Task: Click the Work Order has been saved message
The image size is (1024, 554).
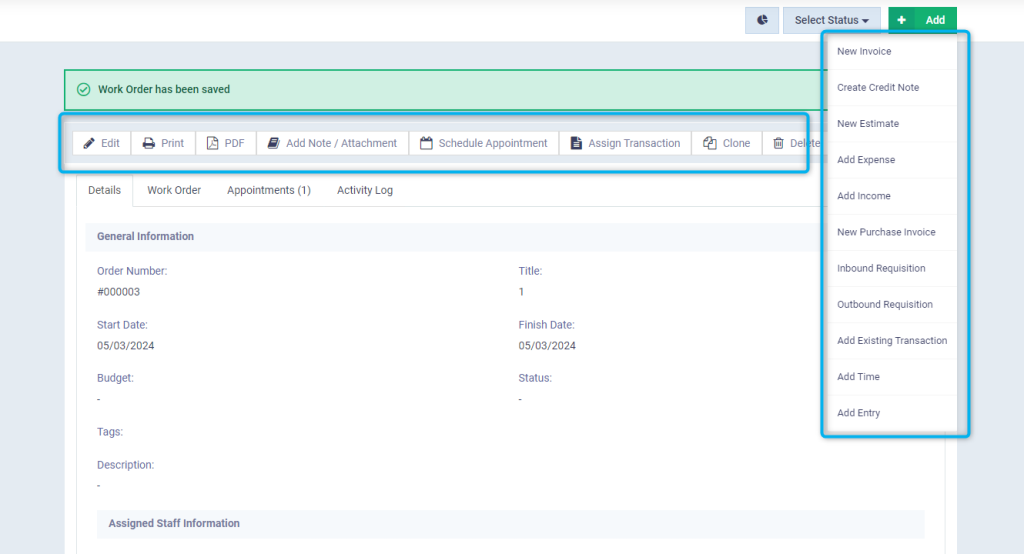Action: coord(164,90)
